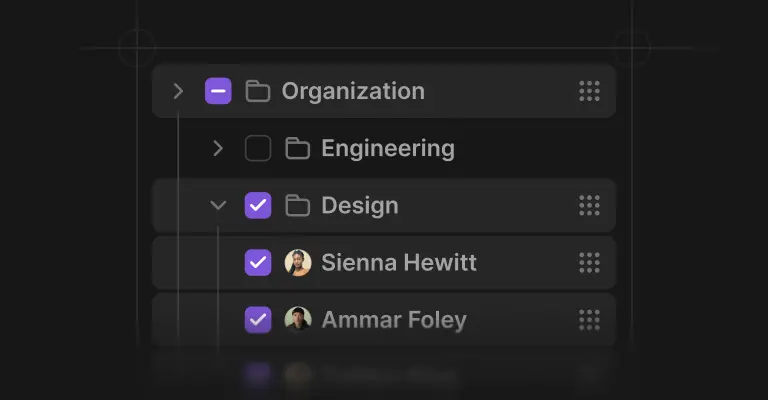Select the Engineering label
The width and height of the screenshot is (768, 400).
[x=388, y=149]
